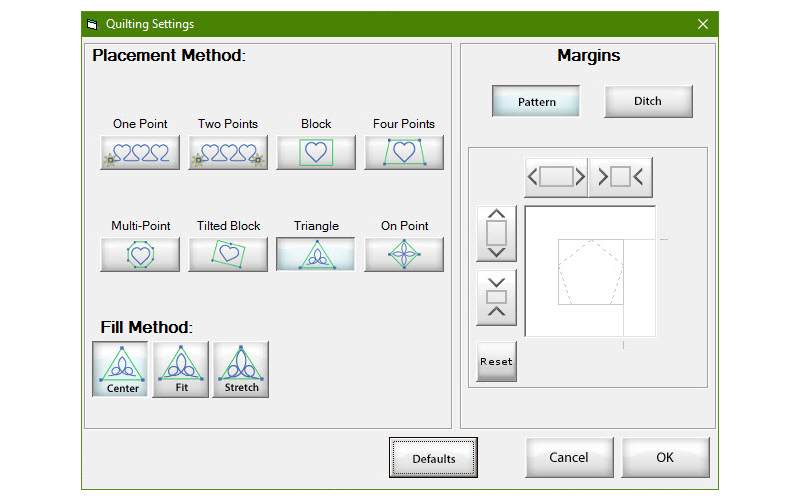Choose the Two Points placement icon
The height and width of the screenshot is (500, 800).
(x=228, y=153)
